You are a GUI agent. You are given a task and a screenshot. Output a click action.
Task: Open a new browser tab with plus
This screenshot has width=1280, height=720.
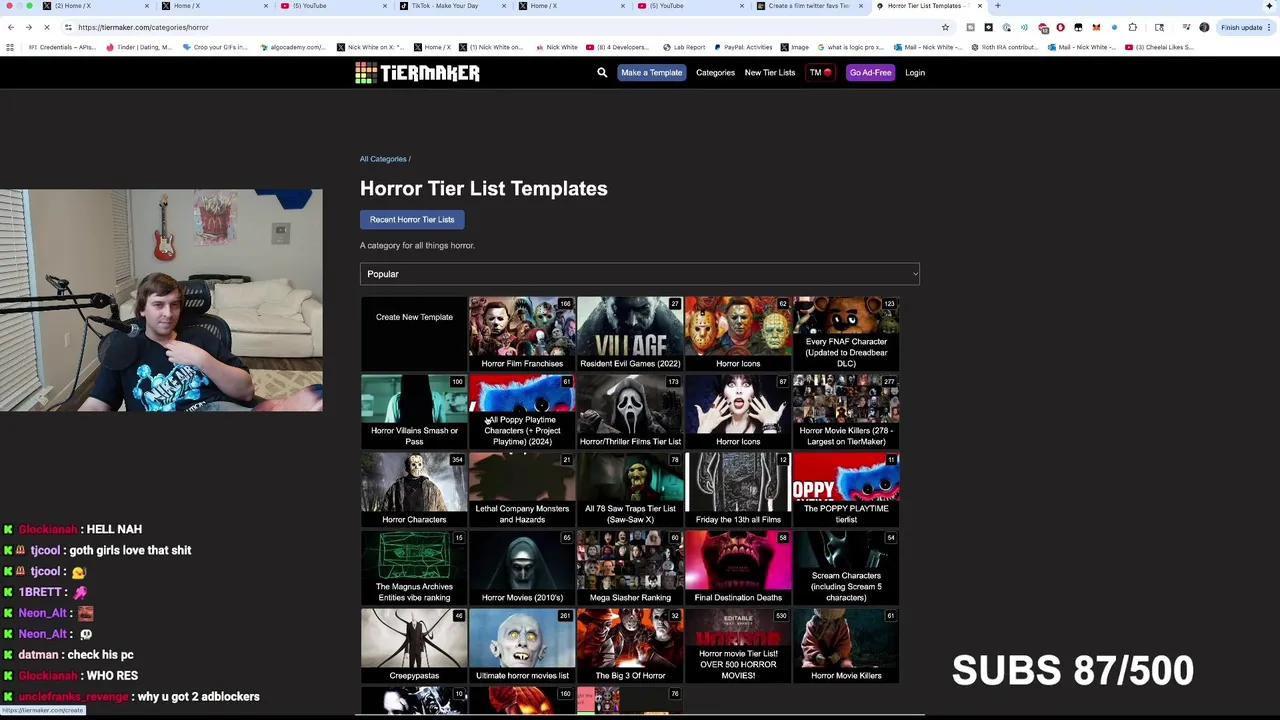click(997, 6)
